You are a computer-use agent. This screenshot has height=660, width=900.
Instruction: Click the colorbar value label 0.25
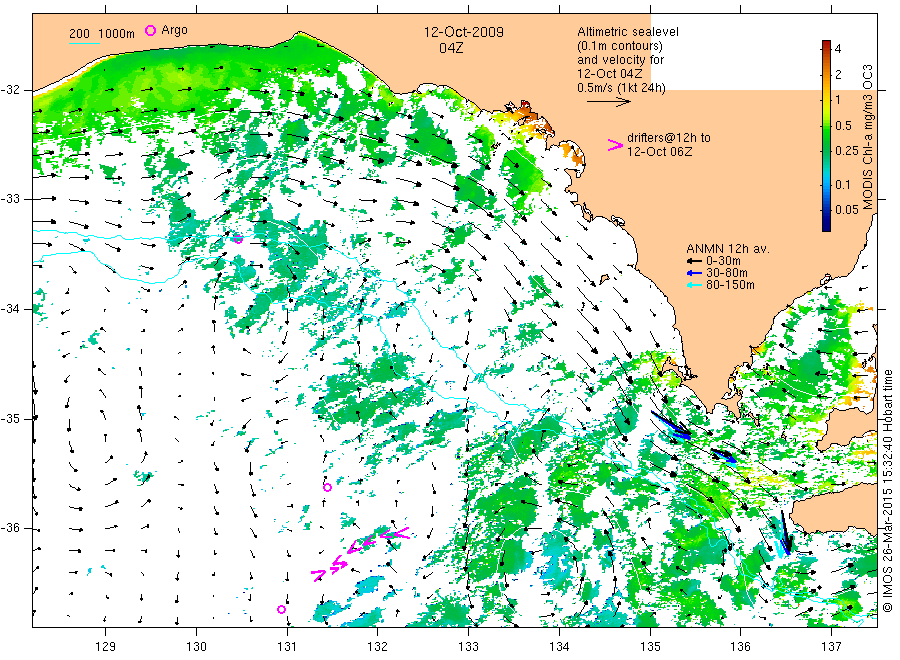click(x=847, y=151)
